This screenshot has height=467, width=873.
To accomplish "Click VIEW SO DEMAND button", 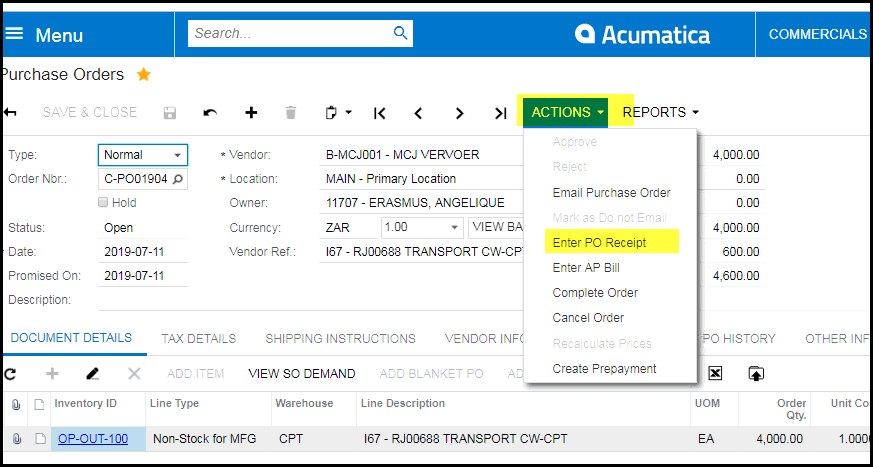I will (x=301, y=374).
